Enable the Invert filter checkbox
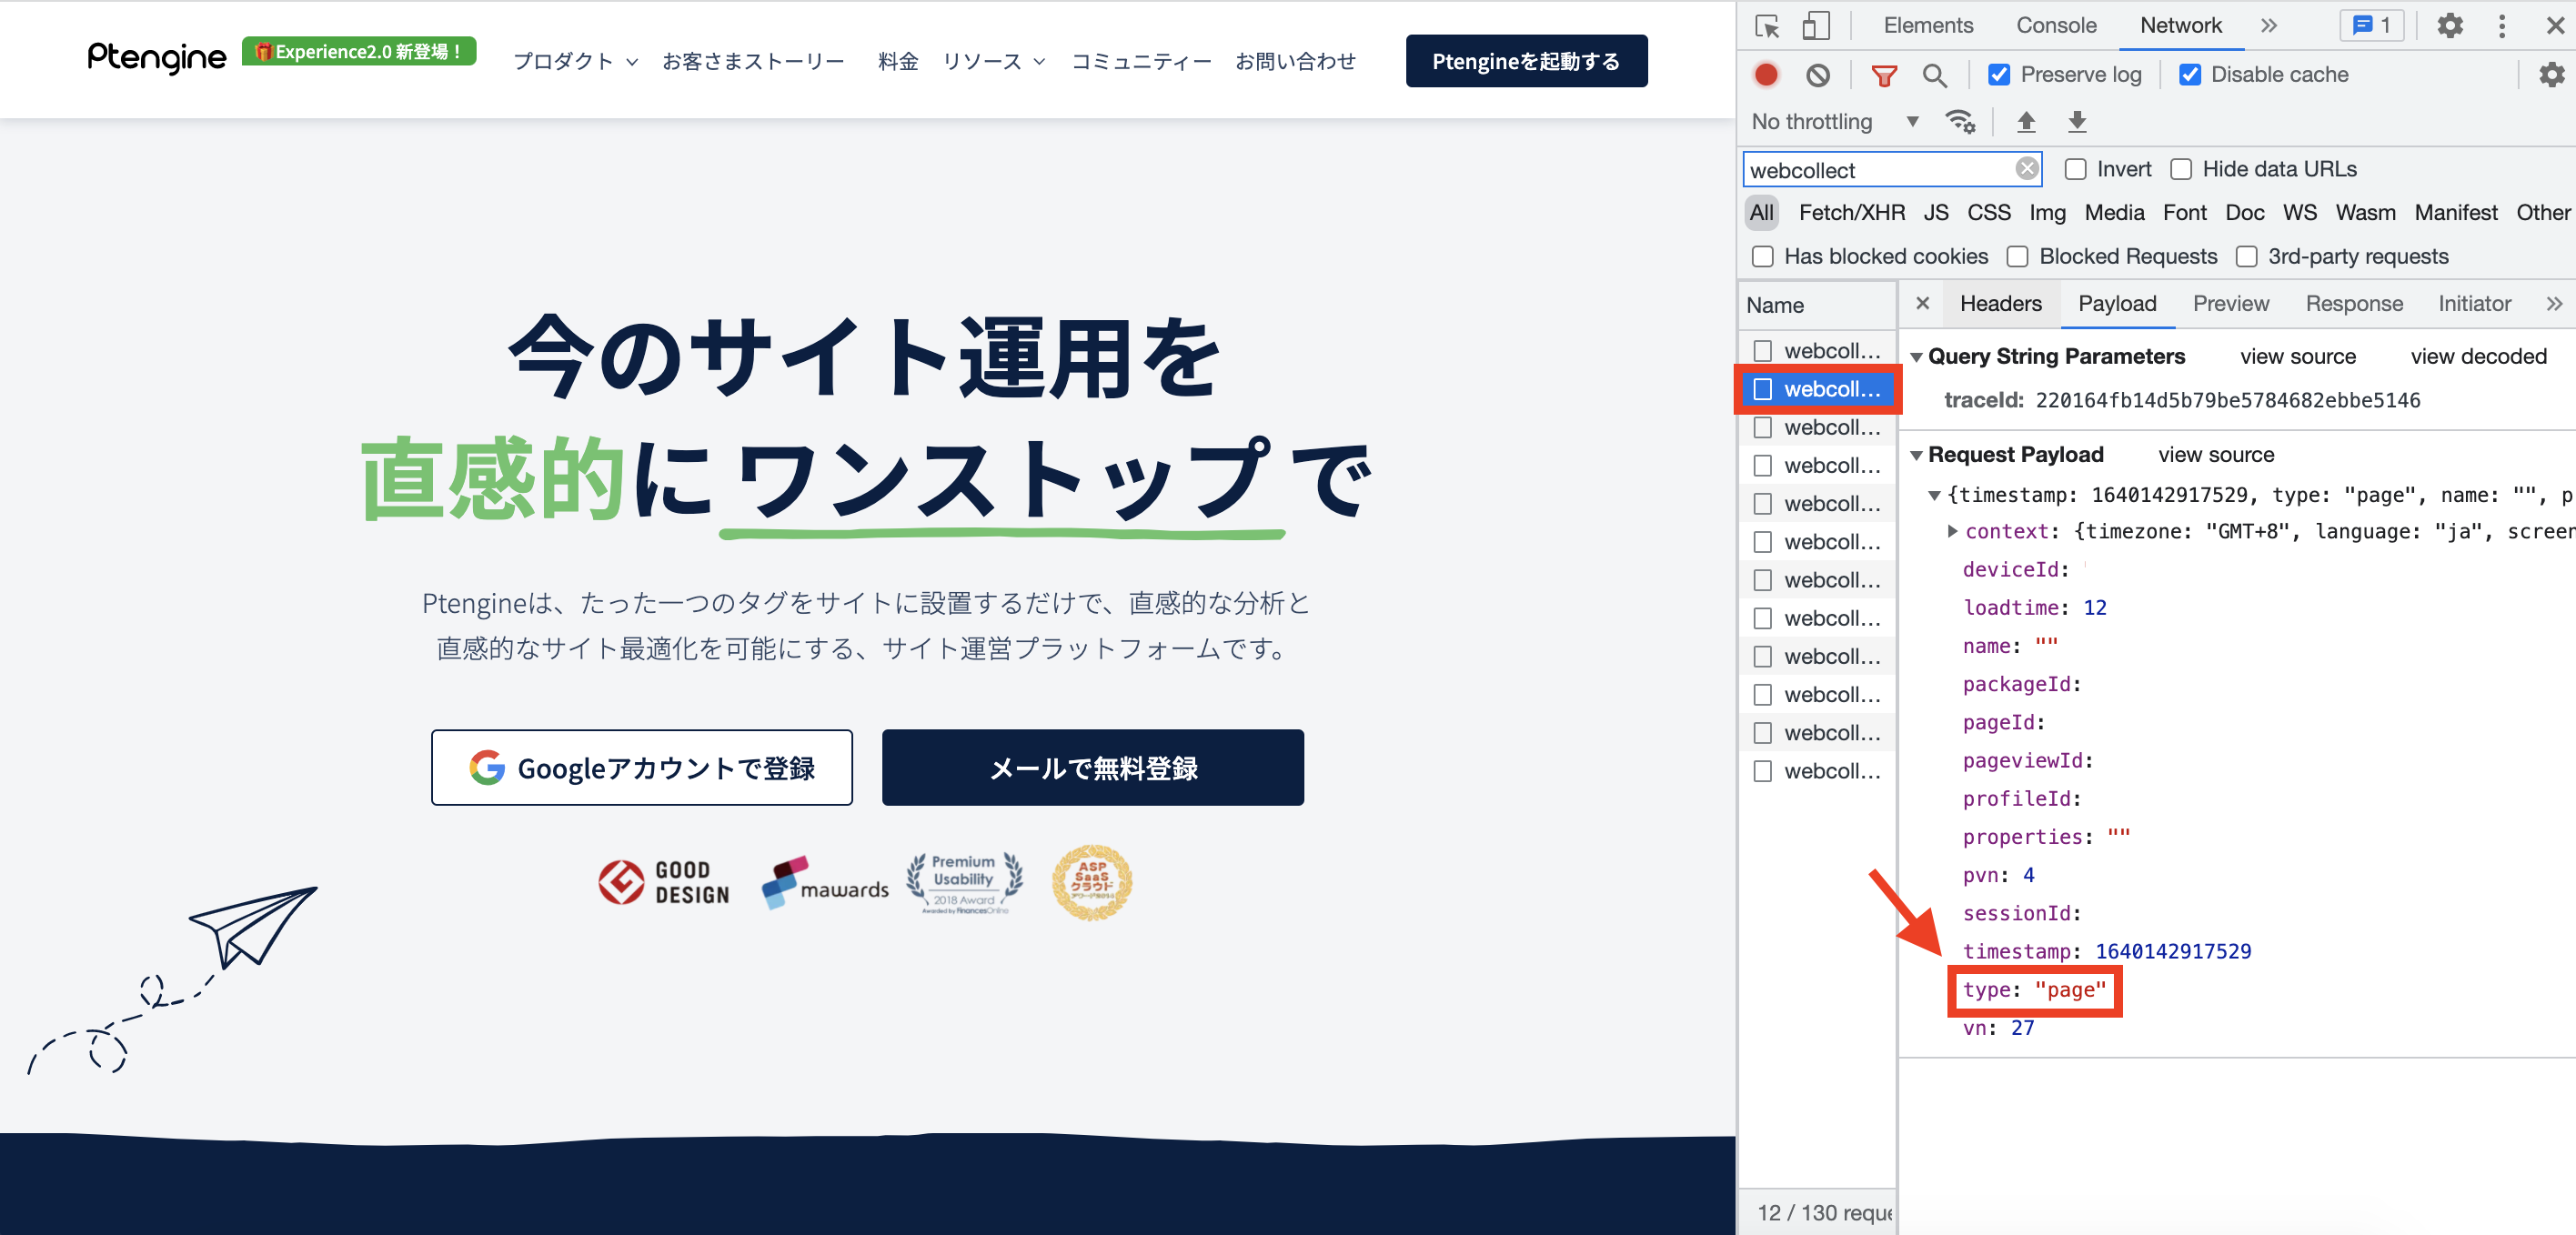Screen dimensions: 2576x1235 (2075, 169)
